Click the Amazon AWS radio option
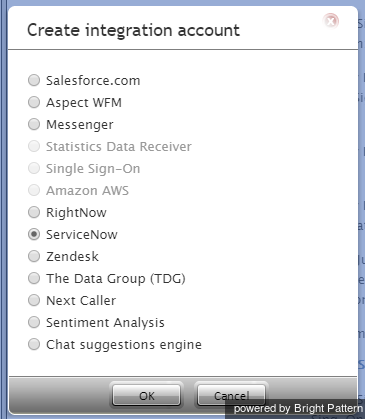The width and height of the screenshot is (365, 419). (x=34, y=190)
